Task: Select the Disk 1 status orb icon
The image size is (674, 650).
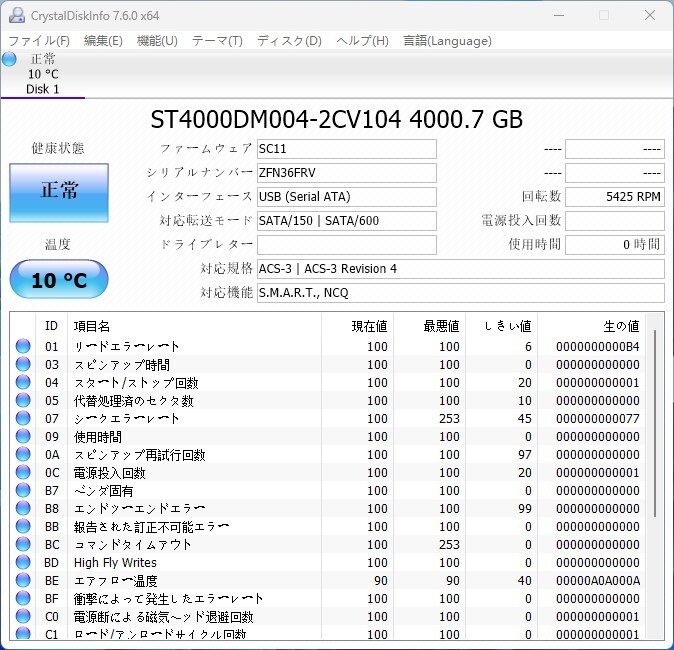Action: [9, 59]
